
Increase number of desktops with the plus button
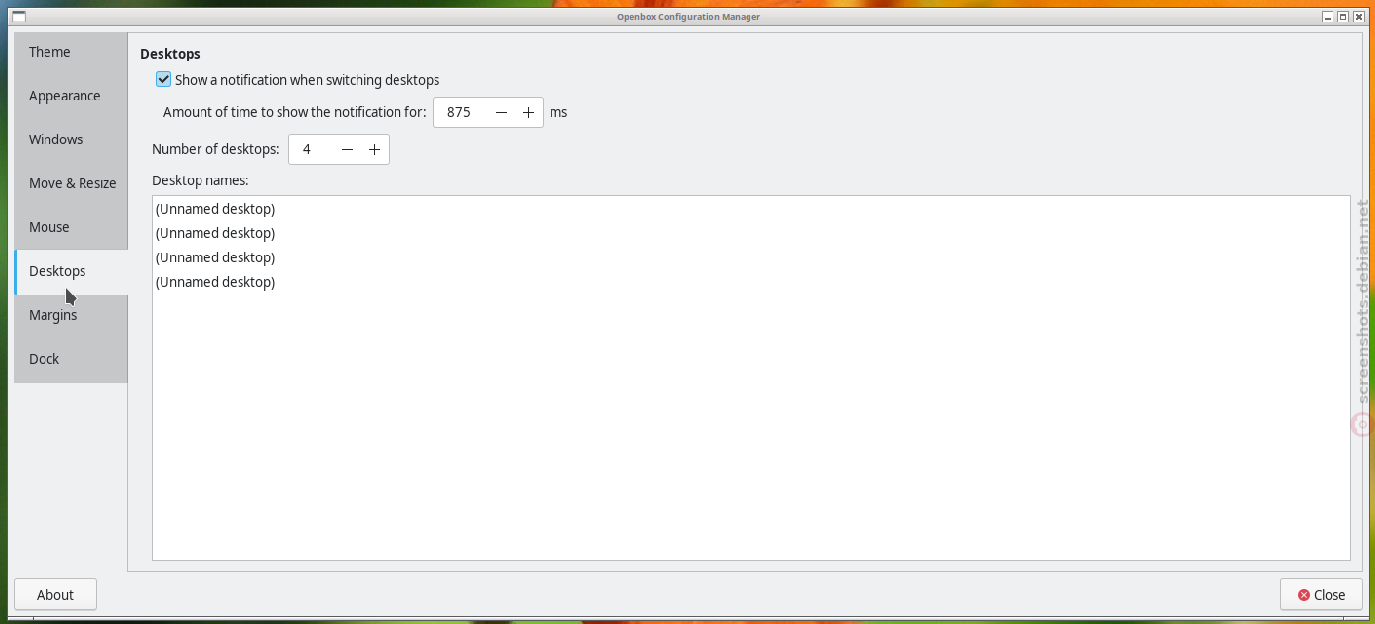[374, 150]
